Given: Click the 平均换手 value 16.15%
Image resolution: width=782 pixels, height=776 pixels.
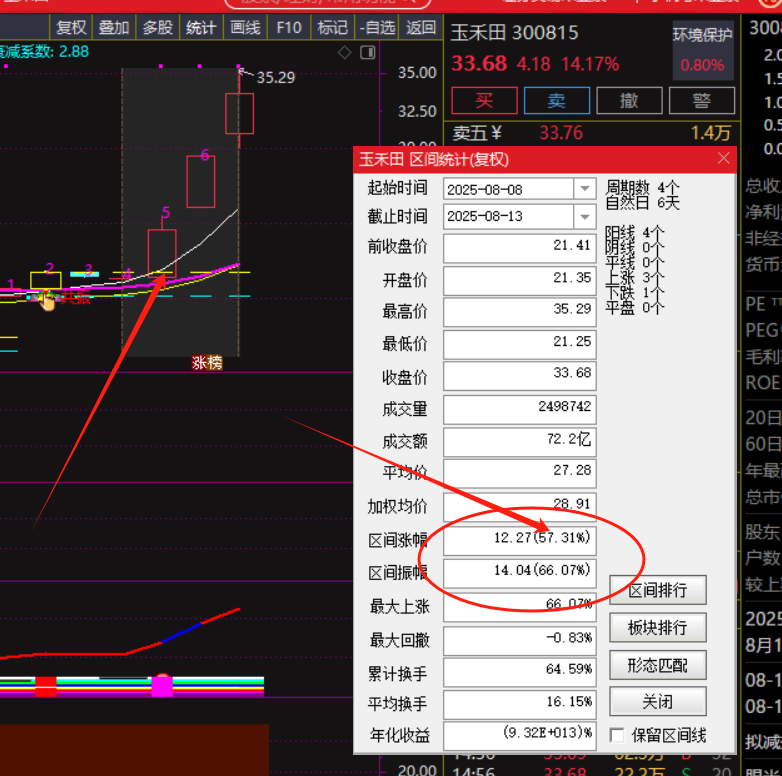Looking at the screenshot, I should [x=520, y=704].
